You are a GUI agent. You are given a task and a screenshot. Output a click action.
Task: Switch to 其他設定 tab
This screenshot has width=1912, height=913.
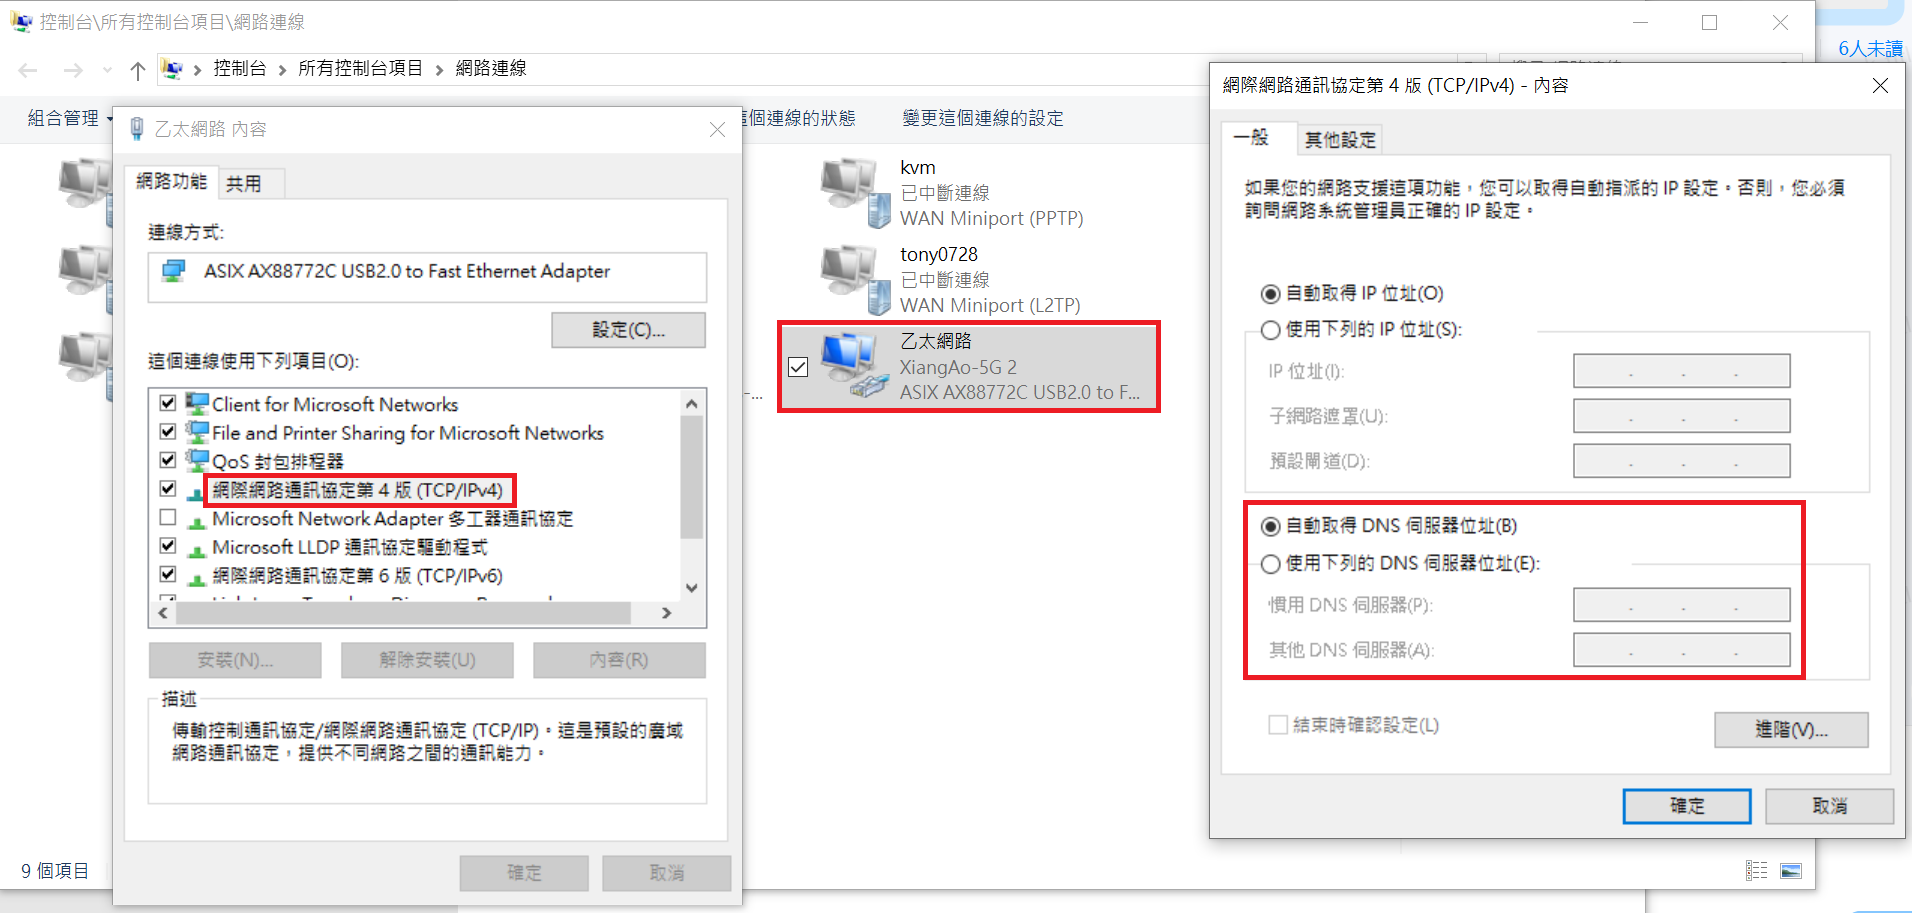1340,140
